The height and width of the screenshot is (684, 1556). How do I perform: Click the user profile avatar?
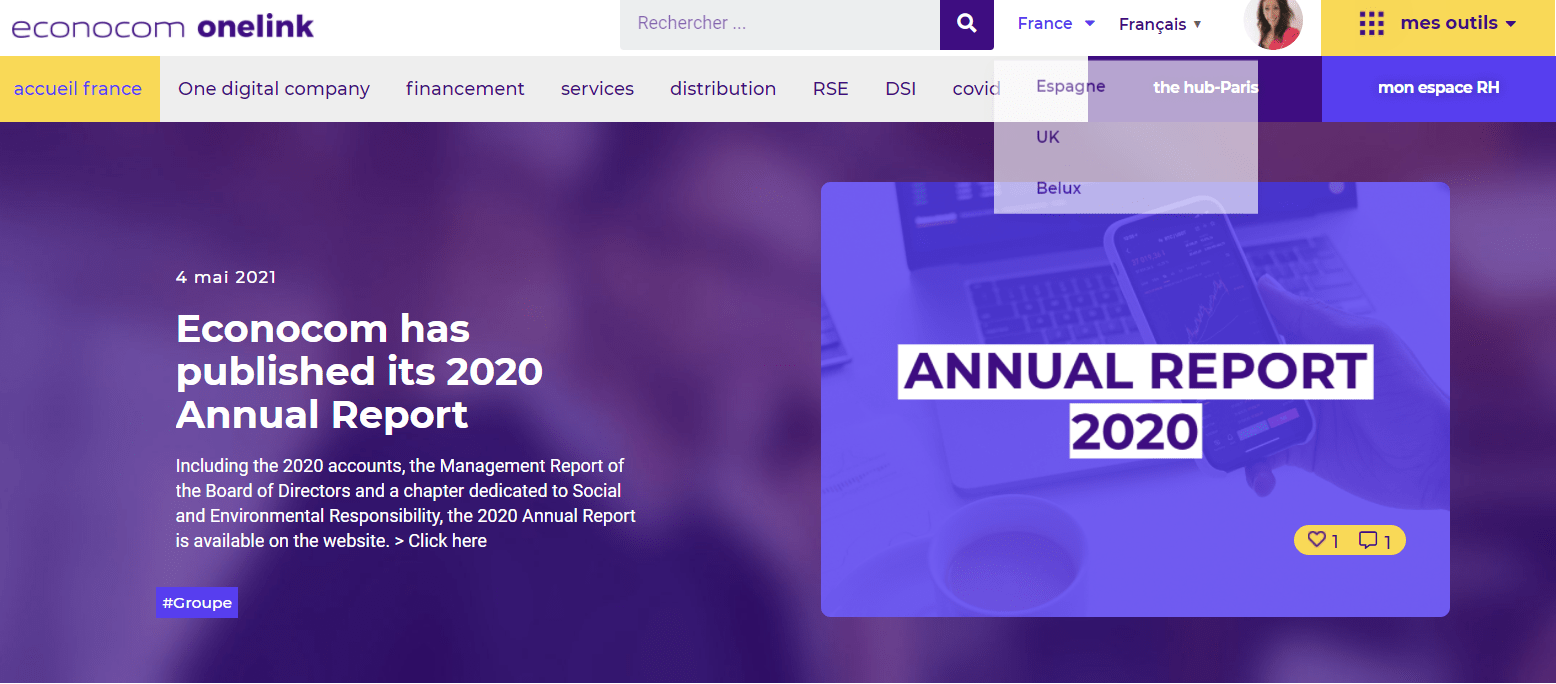(x=1272, y=24)
